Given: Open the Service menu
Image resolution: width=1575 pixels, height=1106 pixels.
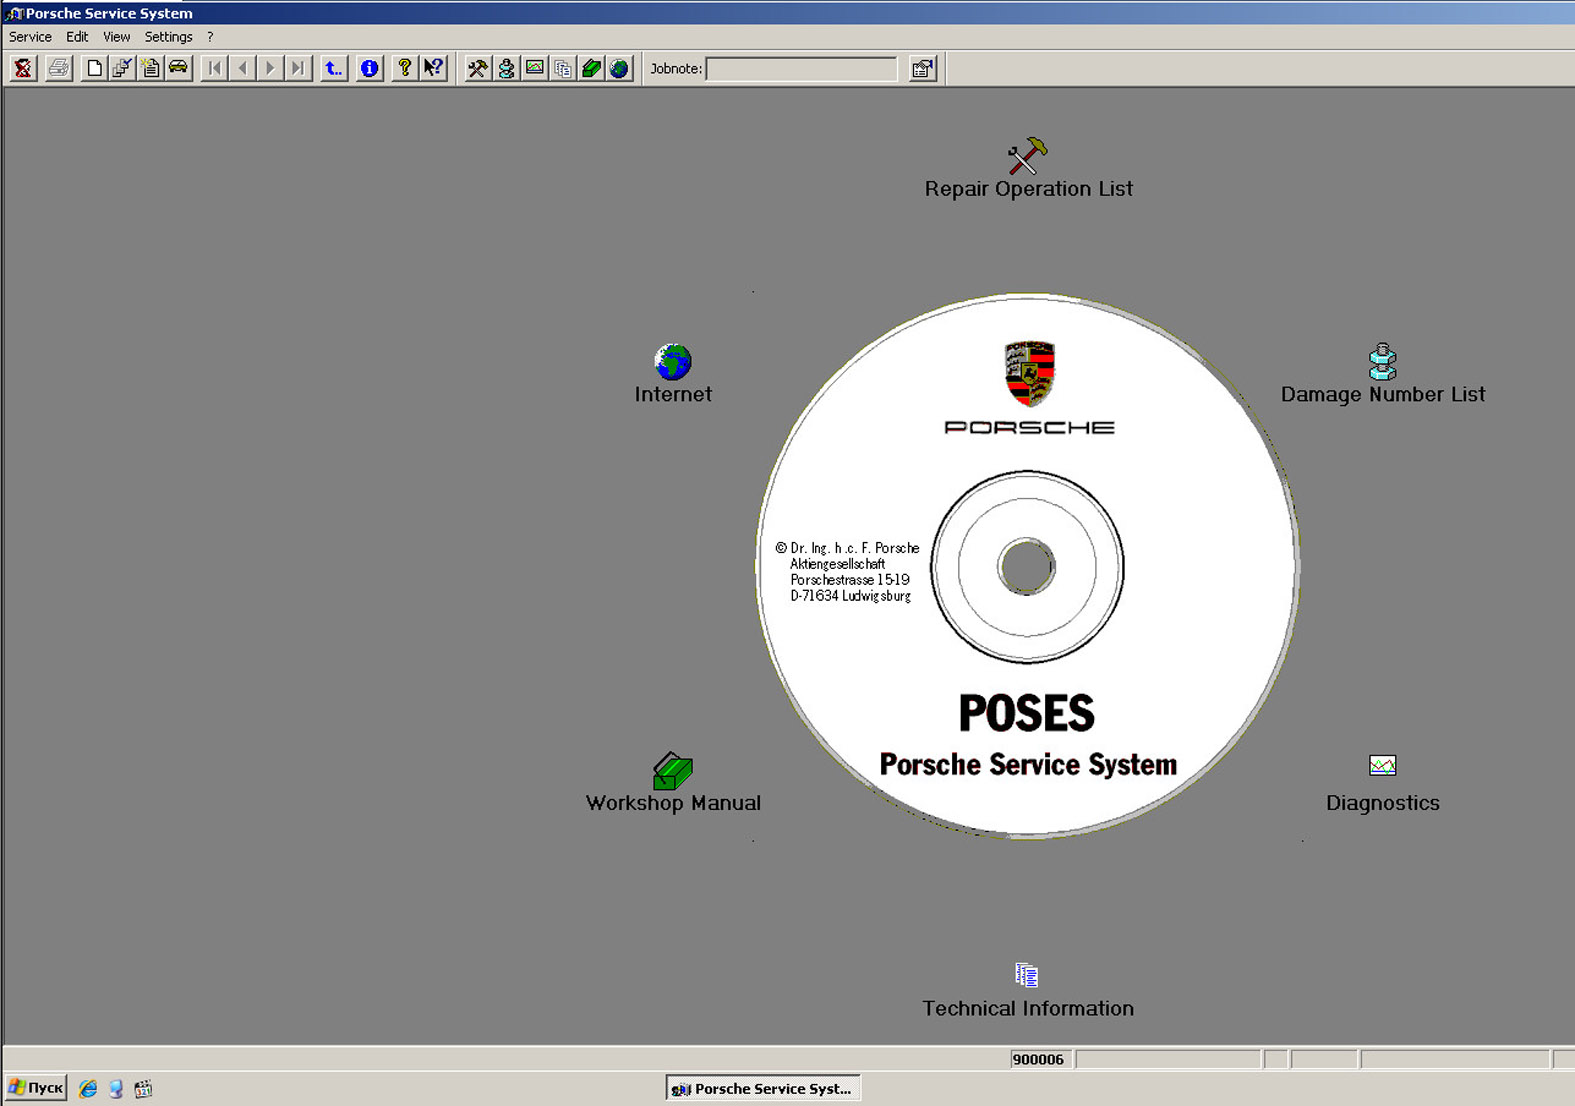Looking at the screenshot, I should click(30, 37).
